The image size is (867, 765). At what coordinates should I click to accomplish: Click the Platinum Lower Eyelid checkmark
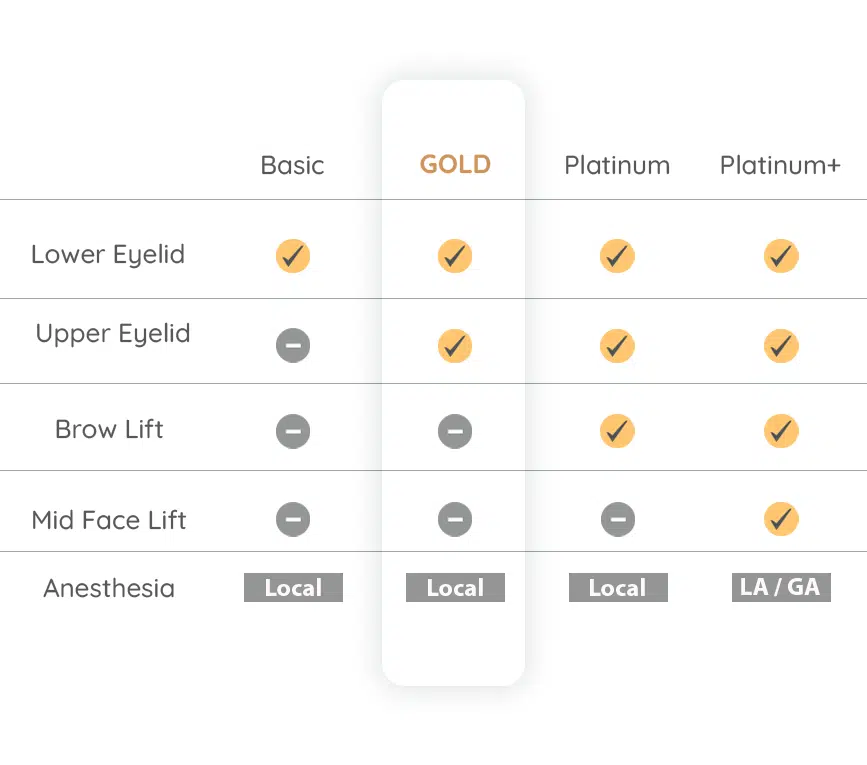pyautogui.click(x=617, y=256)
